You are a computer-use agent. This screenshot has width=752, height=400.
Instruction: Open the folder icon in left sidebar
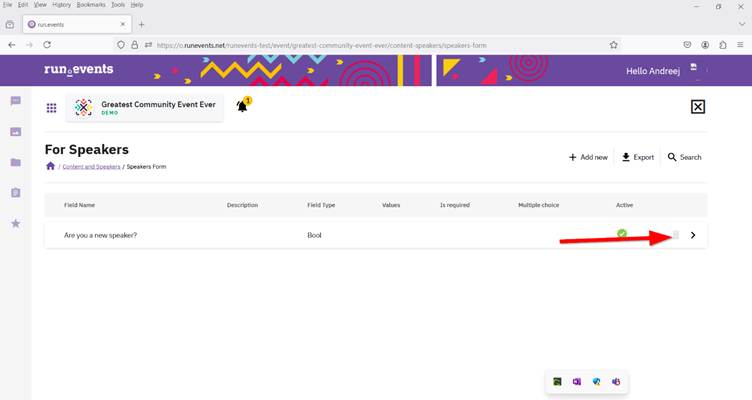point(15,162)
